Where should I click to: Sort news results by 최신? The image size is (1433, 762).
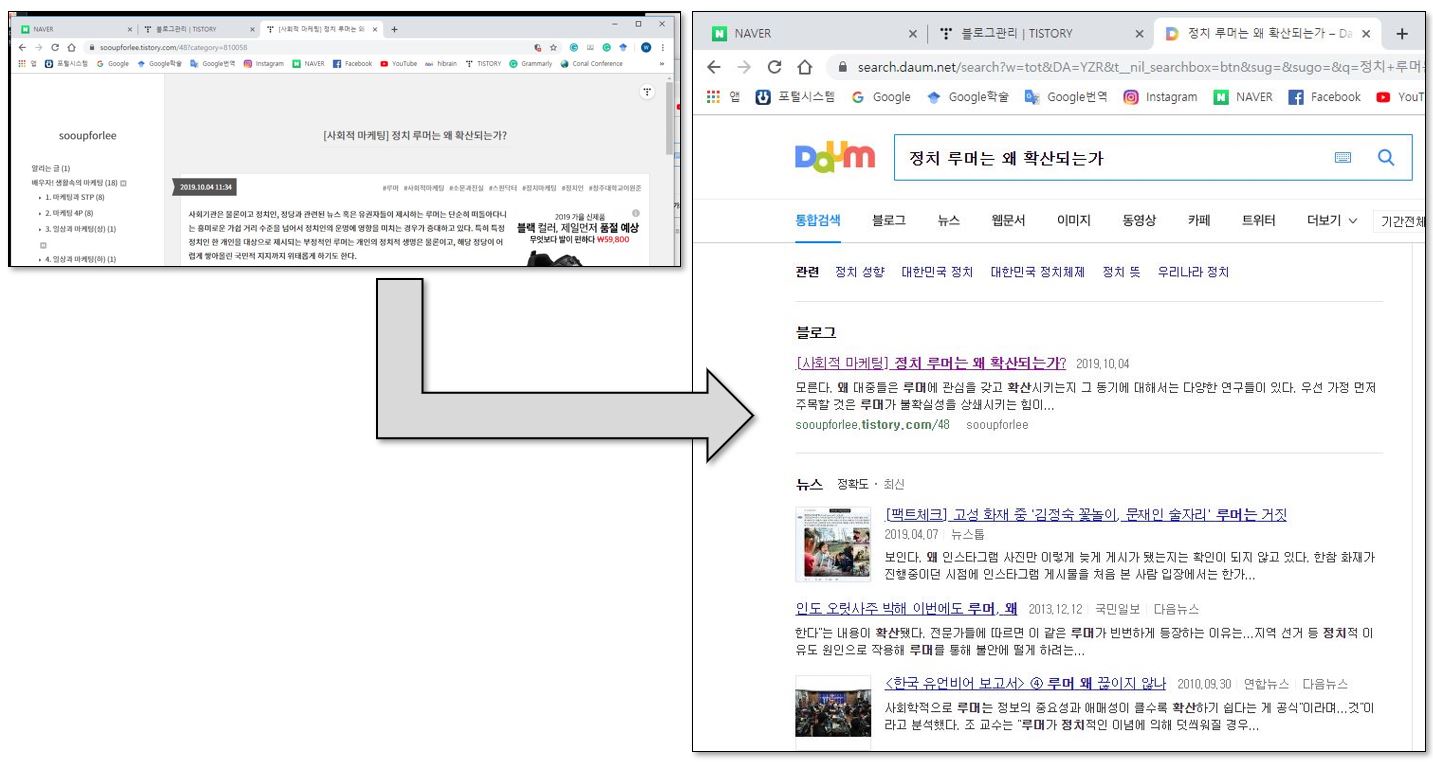(894, 484)
